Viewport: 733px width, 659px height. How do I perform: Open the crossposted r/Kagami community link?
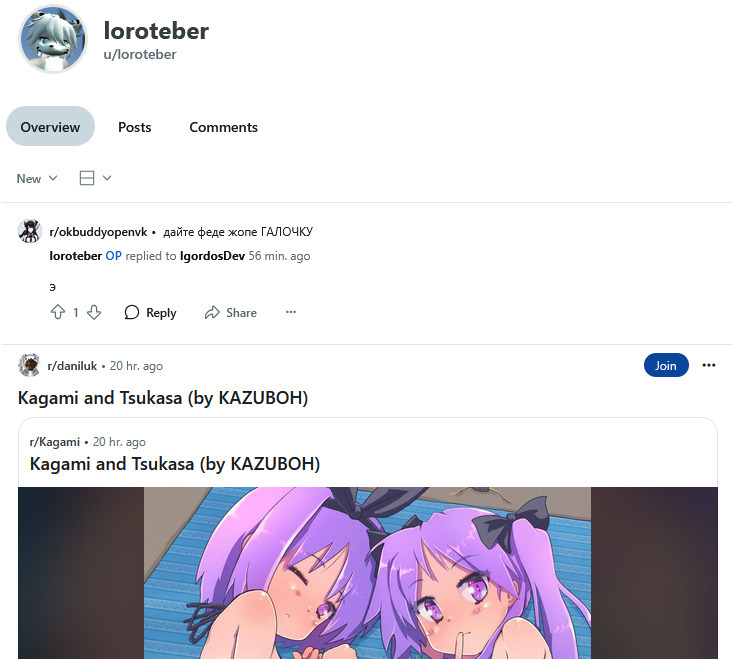pyautogui.click(x=55, y=442)
